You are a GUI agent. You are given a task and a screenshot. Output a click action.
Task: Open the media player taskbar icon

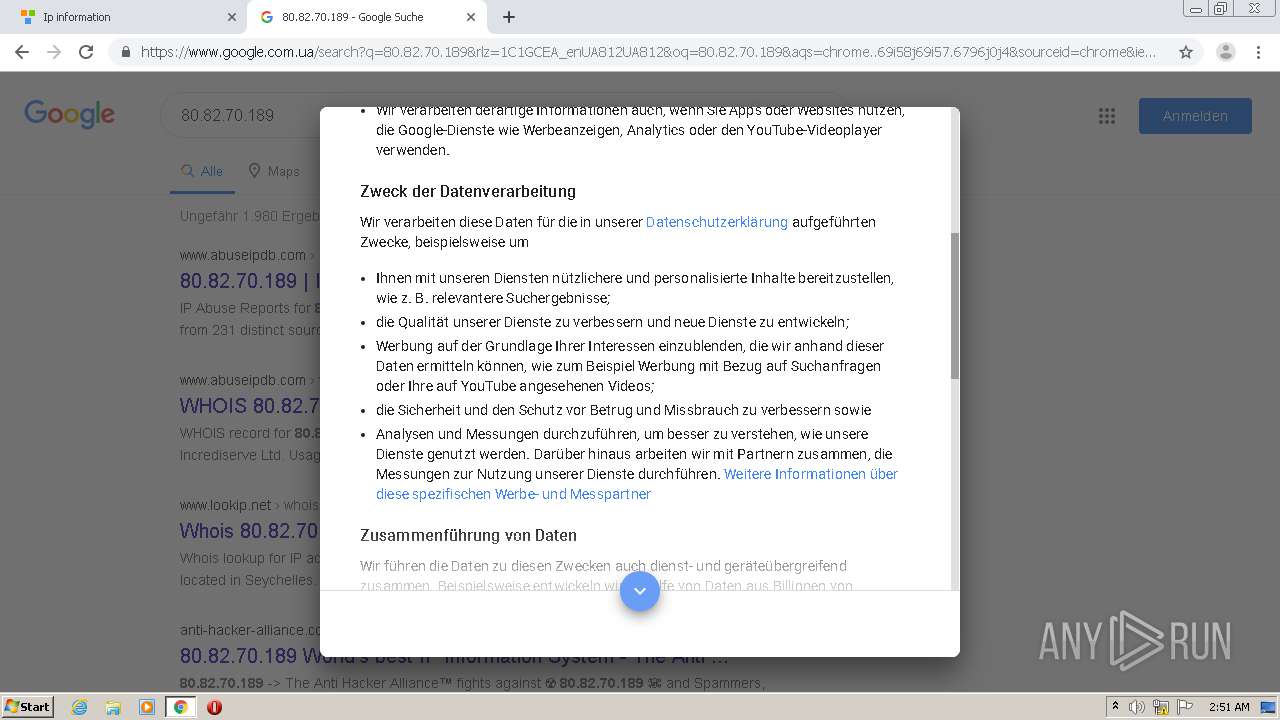pyautogui.click(x=147, y=707)
